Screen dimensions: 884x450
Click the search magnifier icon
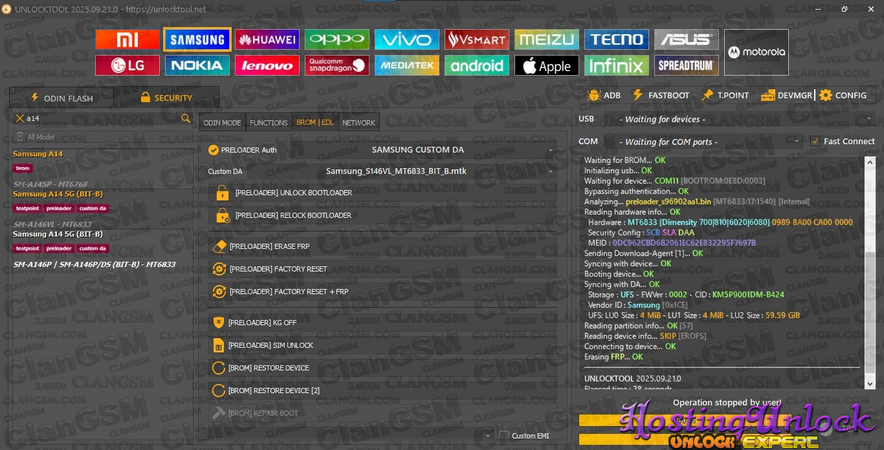(185, 118)
